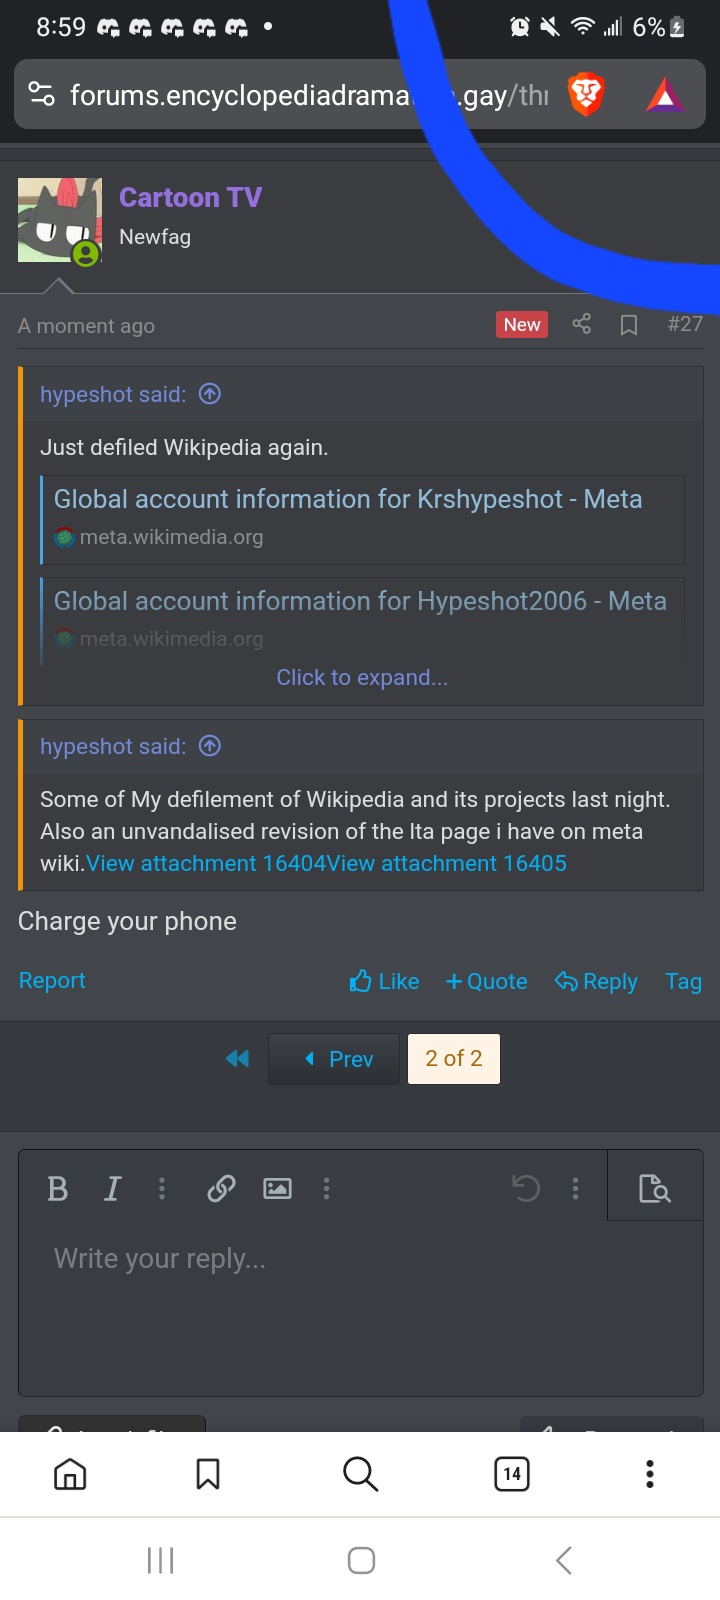Insert an image into the reply
The width and height of the screenshot is (720, 1600).
click(x=277, y=1188)
